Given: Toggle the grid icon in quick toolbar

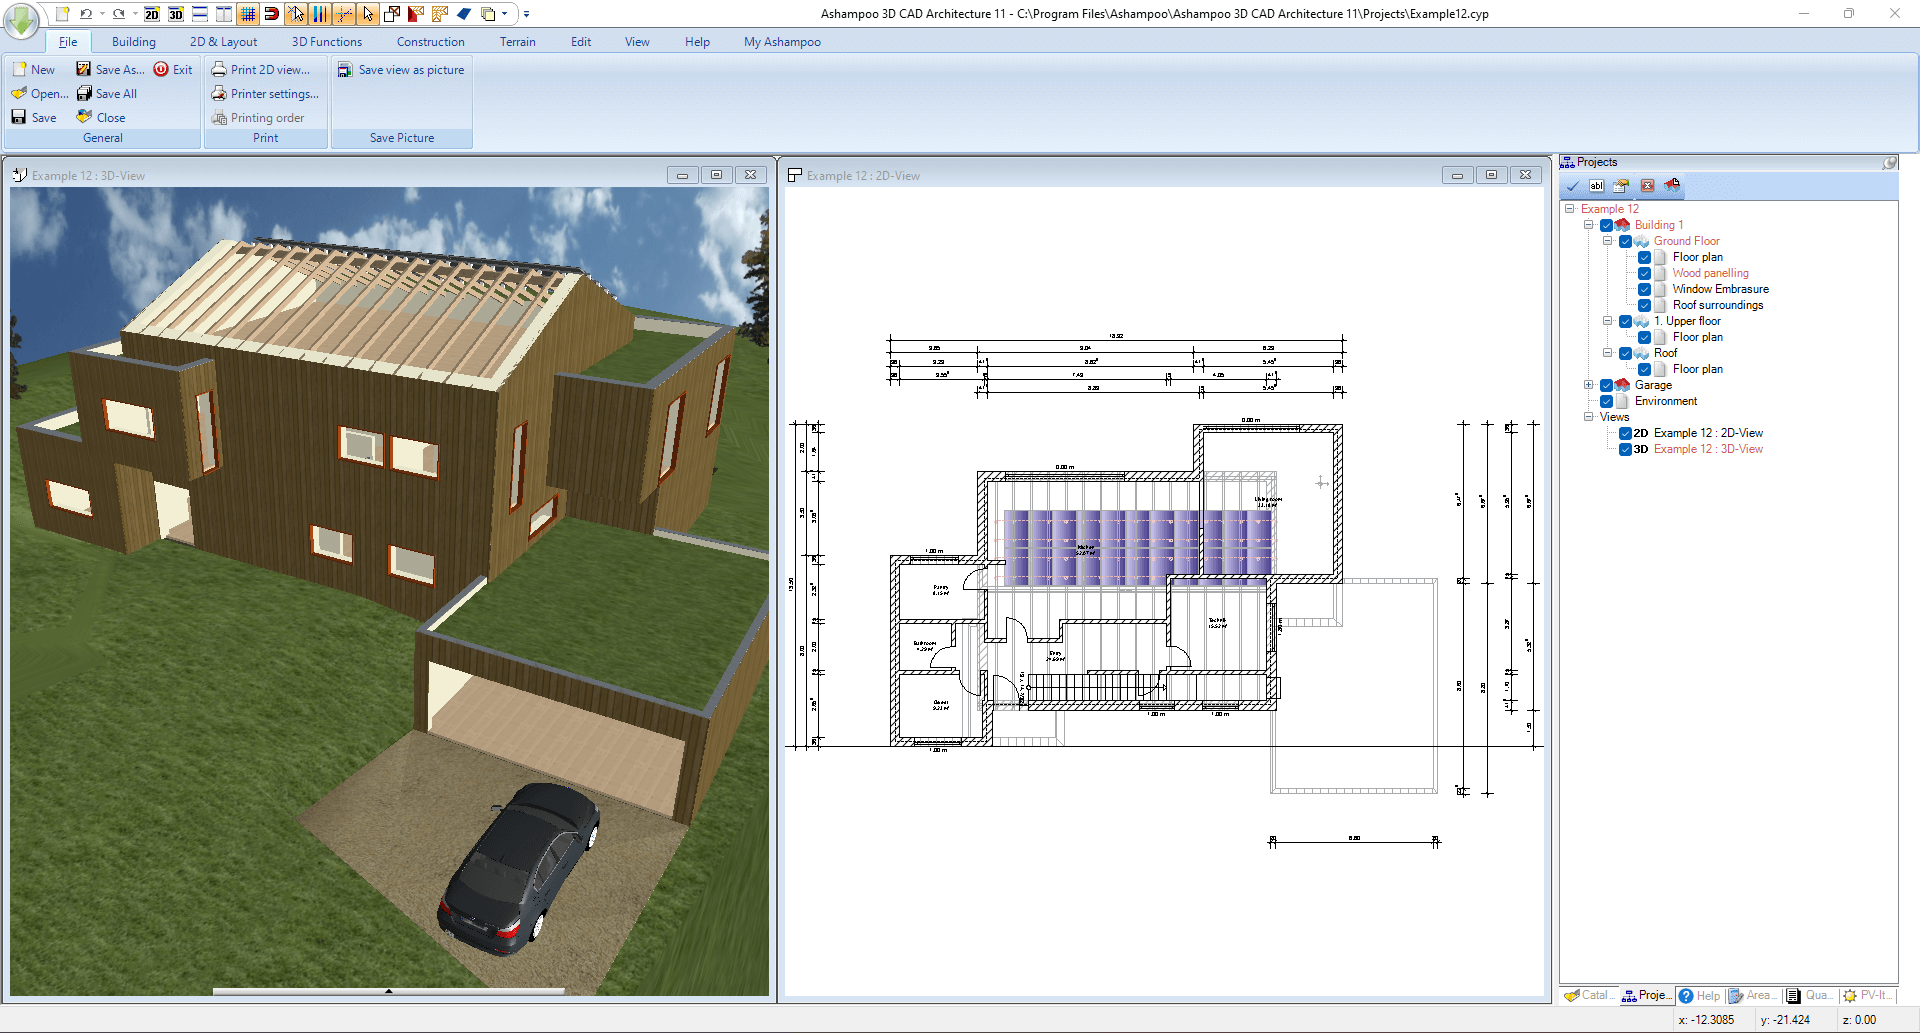Looking at the screenshot, I should click(248, 14).
